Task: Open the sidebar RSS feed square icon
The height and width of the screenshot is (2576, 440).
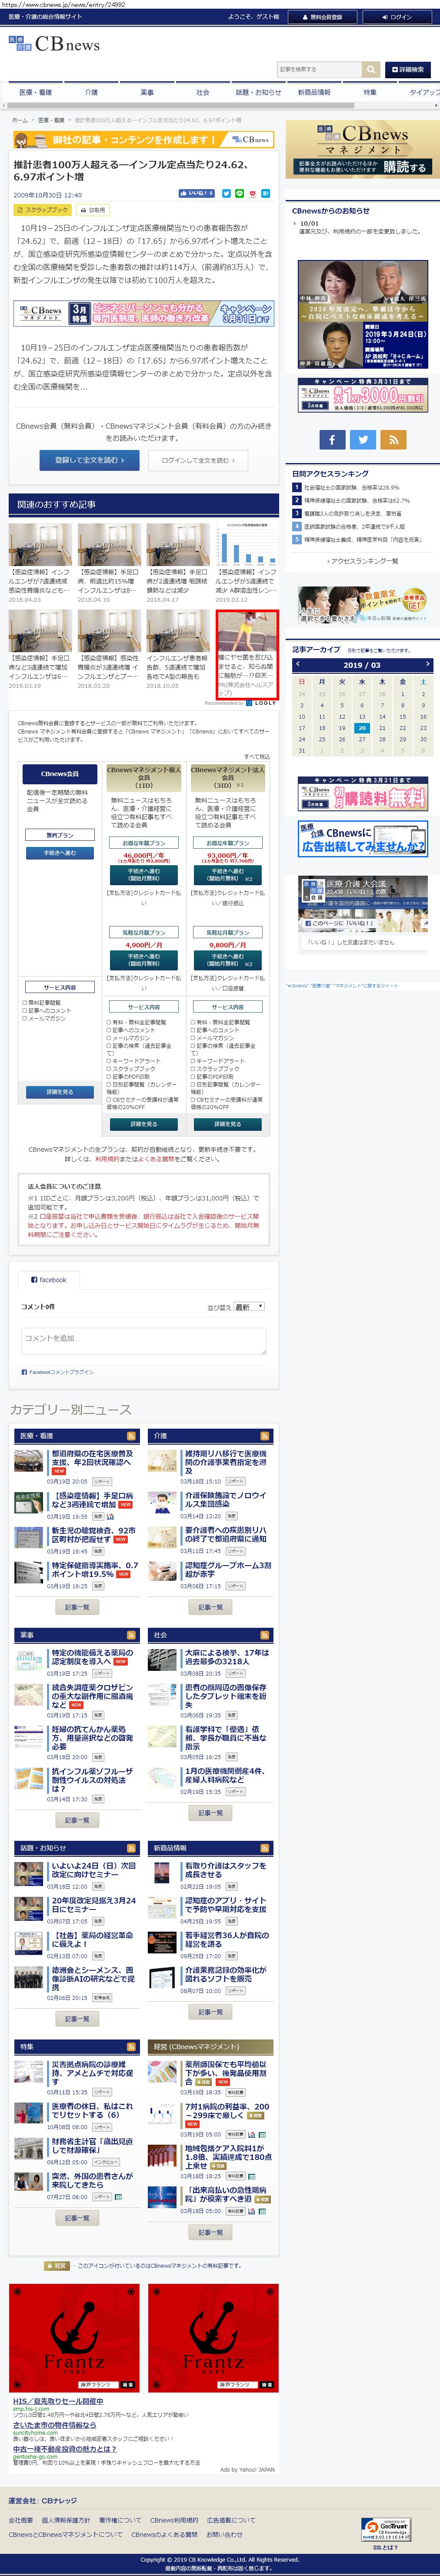Action: coord(393,439)
